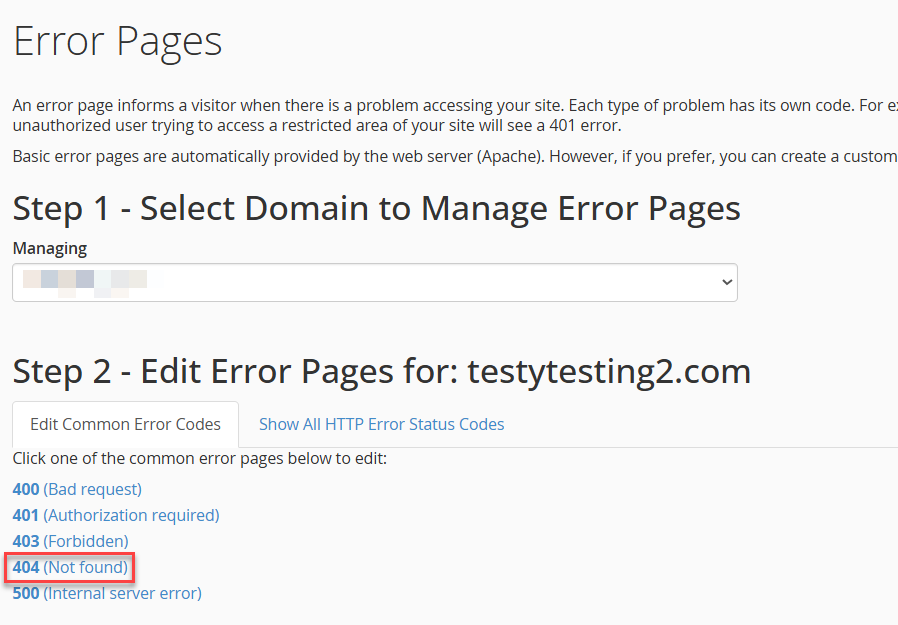898x625 pixels.
Task: Click the Internal server error link text
Action: pos(121,593)
